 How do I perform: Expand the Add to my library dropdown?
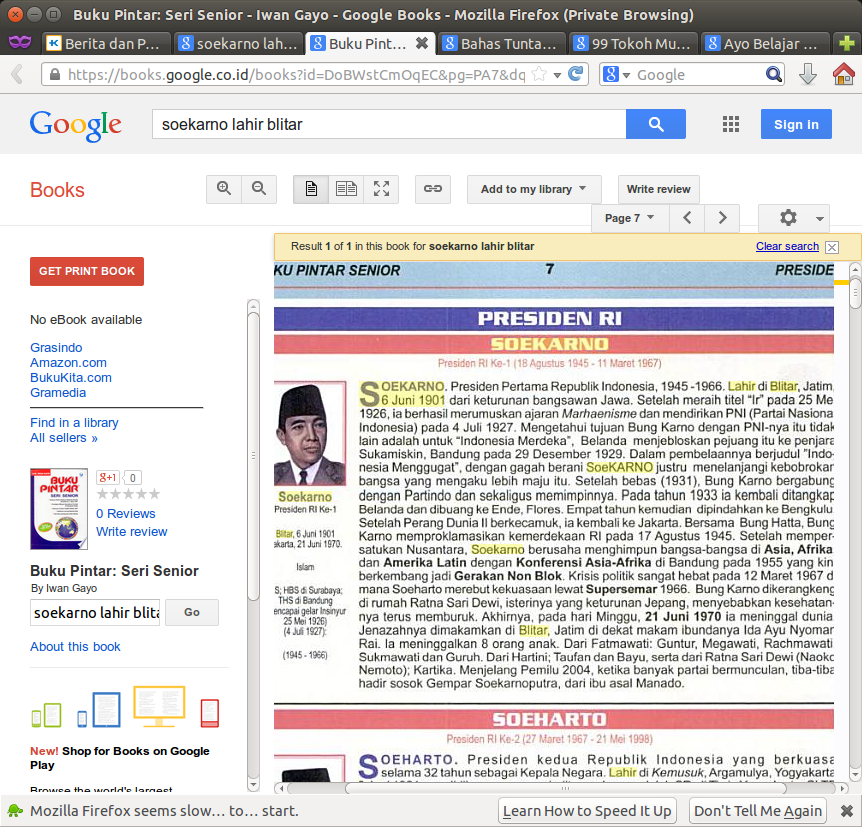[534, 189]
